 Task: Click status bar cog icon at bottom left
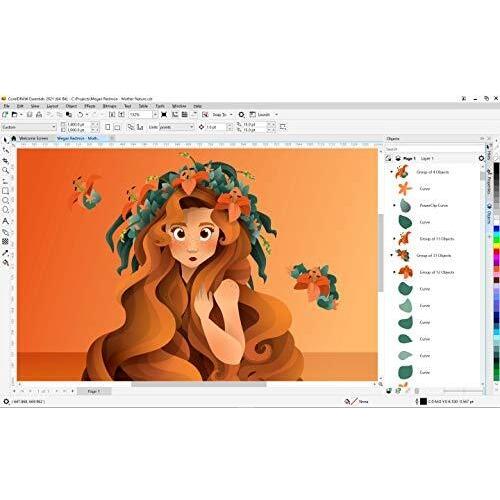[x=6, y=402]
